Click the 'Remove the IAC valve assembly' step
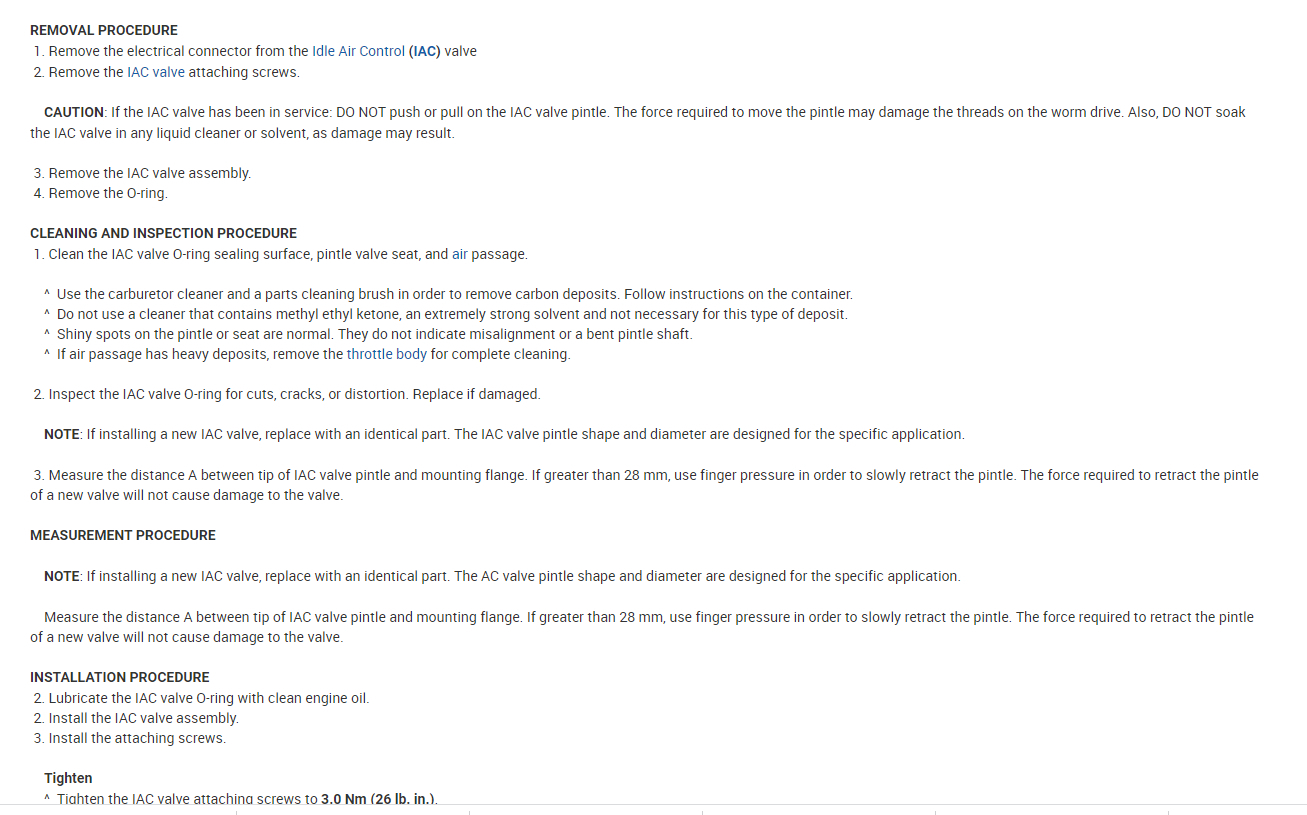This screenshot has width=1307, height=815. (x=149, y=173)
